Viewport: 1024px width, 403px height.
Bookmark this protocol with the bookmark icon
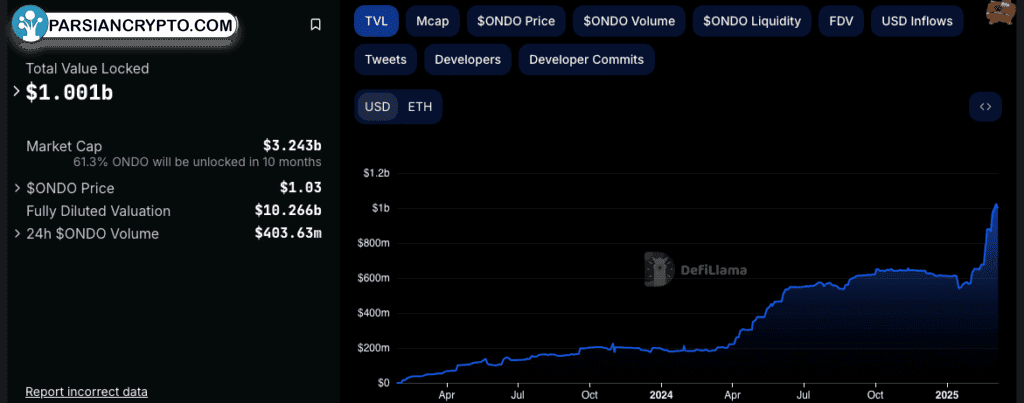point(315,25)
